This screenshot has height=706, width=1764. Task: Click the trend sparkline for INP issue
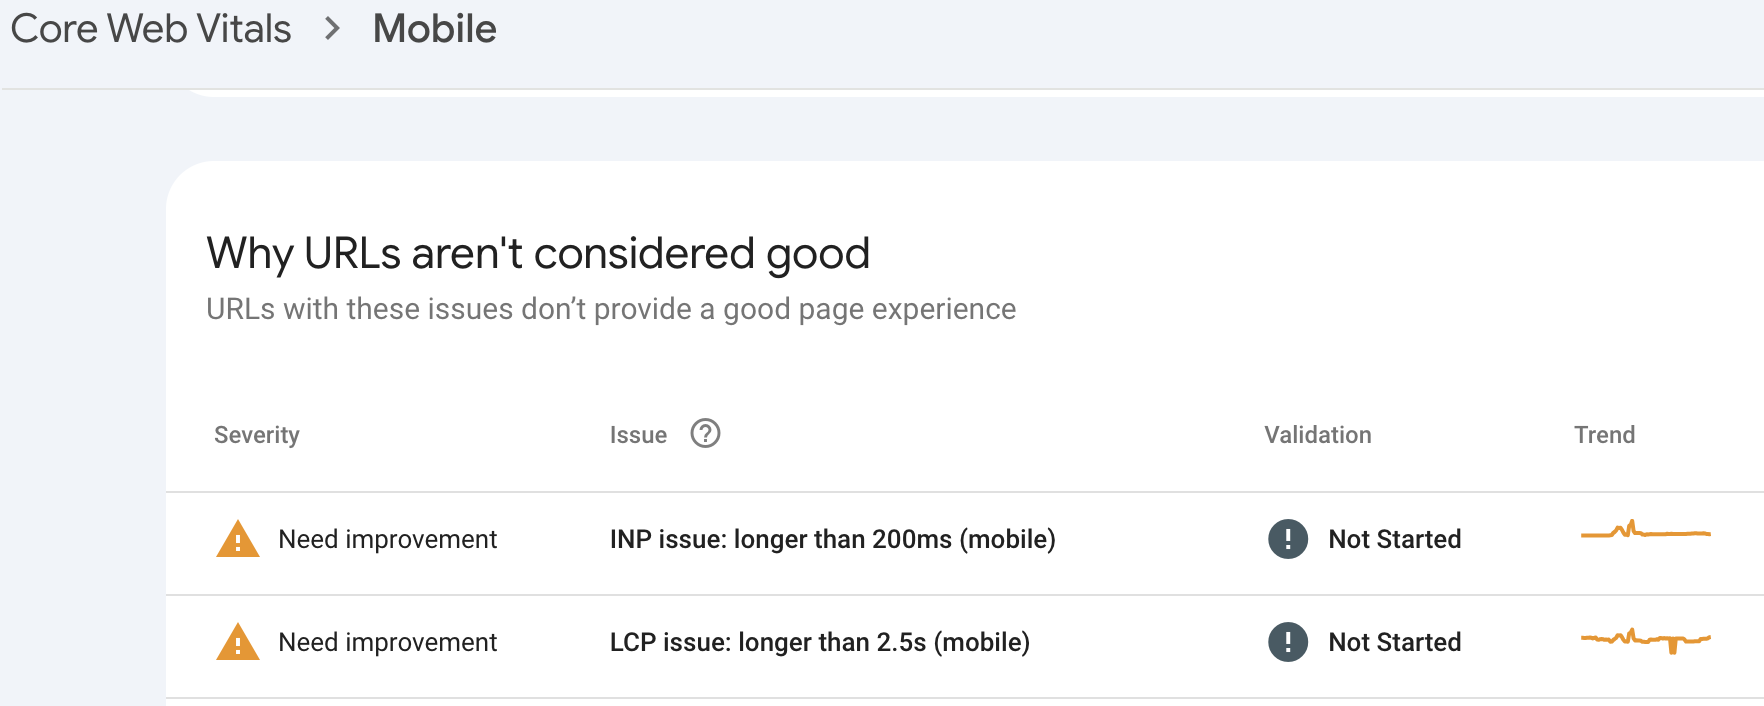tap(1645, 532)
